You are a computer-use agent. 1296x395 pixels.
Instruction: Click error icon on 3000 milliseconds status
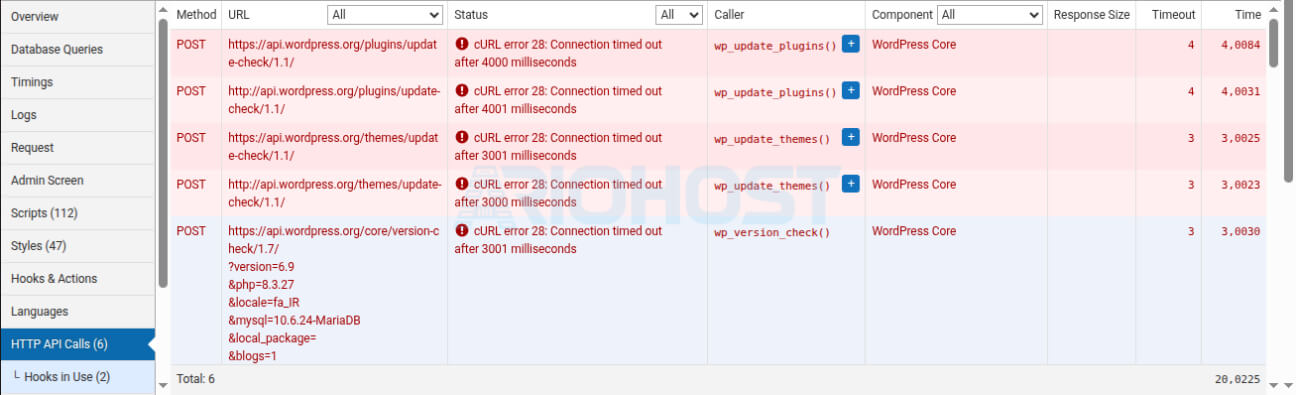pos(462,185)
